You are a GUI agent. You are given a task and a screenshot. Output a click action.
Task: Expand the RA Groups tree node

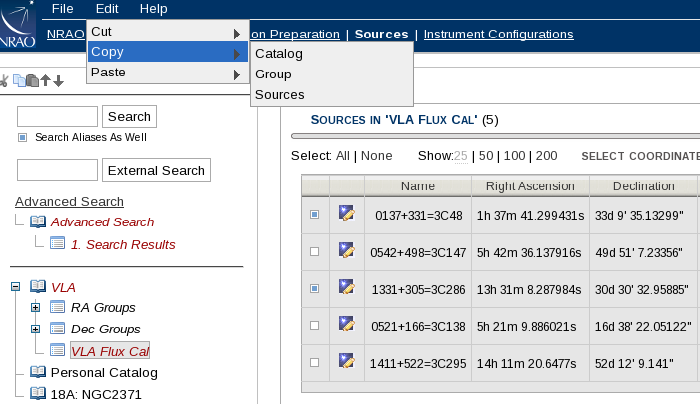[x=36, y=307]
